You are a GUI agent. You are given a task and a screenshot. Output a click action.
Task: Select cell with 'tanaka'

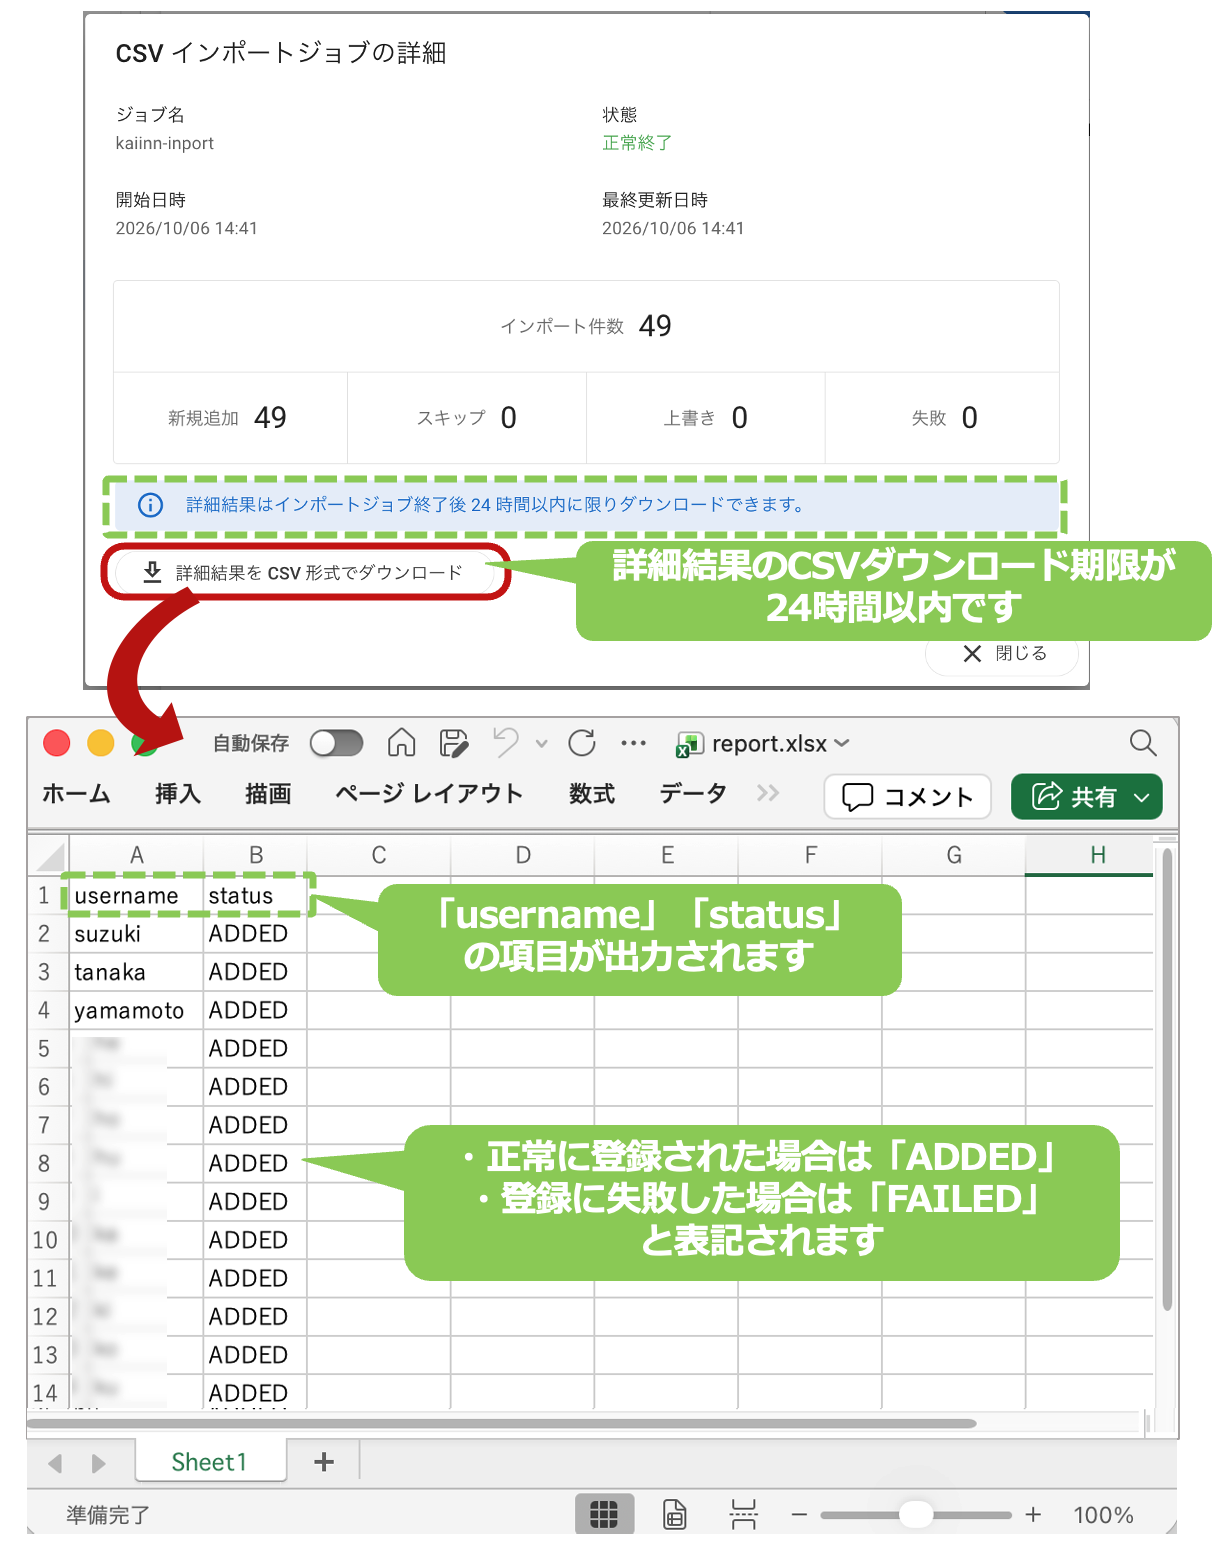(137, 972)
